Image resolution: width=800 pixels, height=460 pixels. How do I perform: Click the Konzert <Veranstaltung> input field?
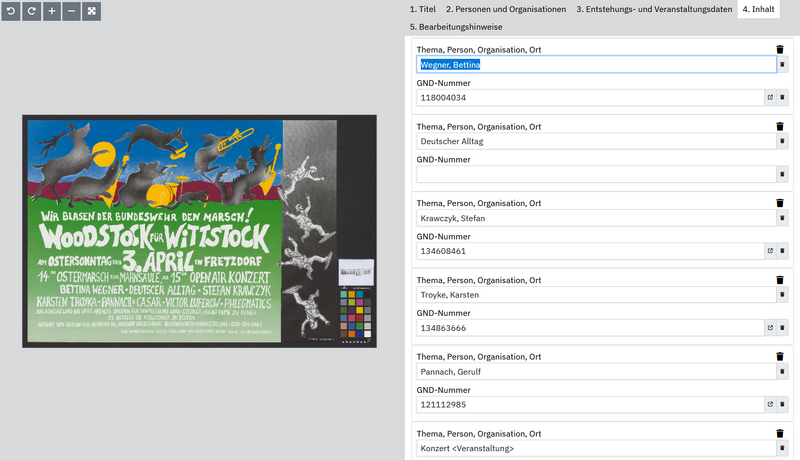tap(596, 448)
